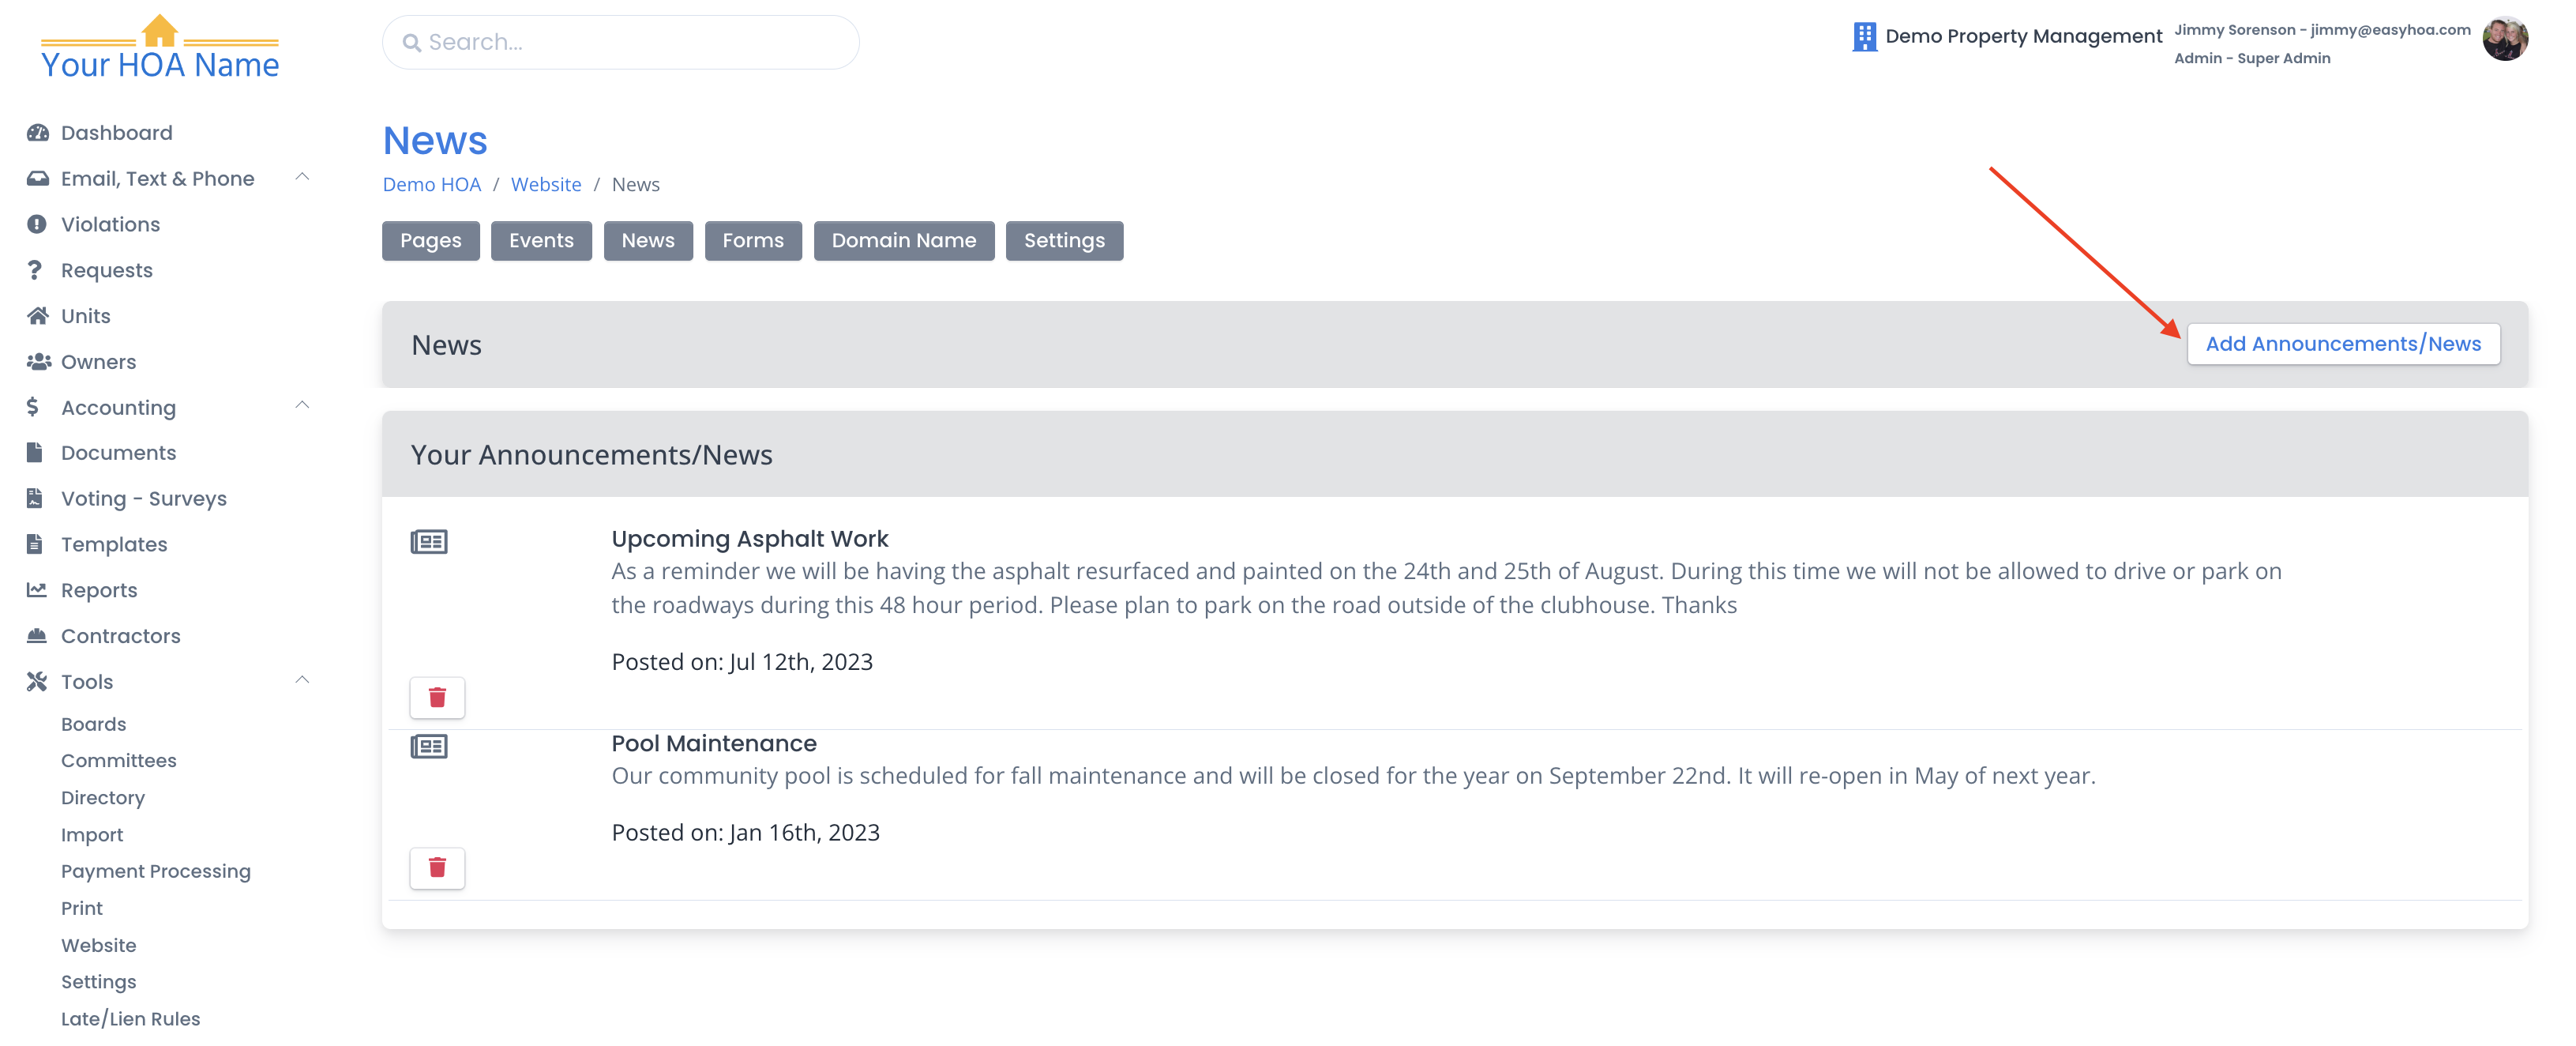
Task: Focus the Search input field
Action: pyautogui.click(x=620, y=42)
